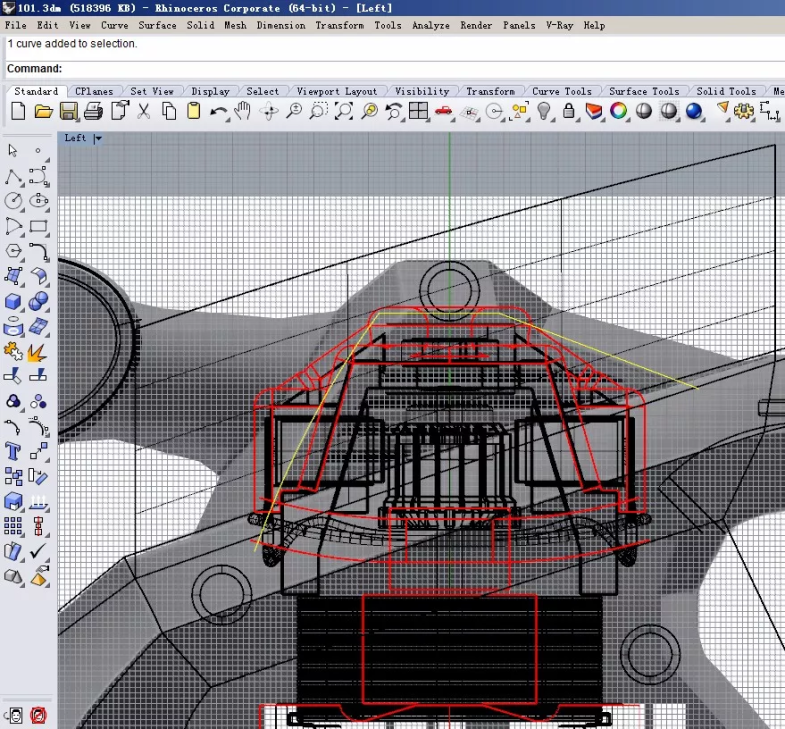This screenshot has height=729, width=785.
Task: Choose the Zoom Extents icon
Action: pos(343,111)
